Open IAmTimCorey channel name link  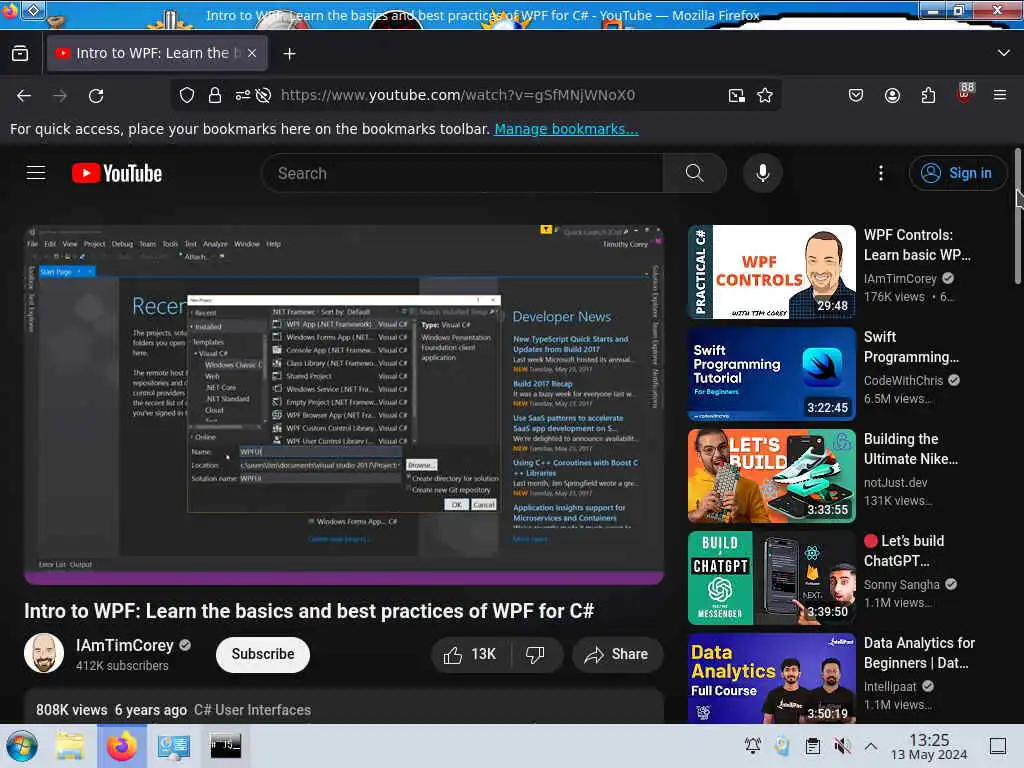tap(125, 645)
